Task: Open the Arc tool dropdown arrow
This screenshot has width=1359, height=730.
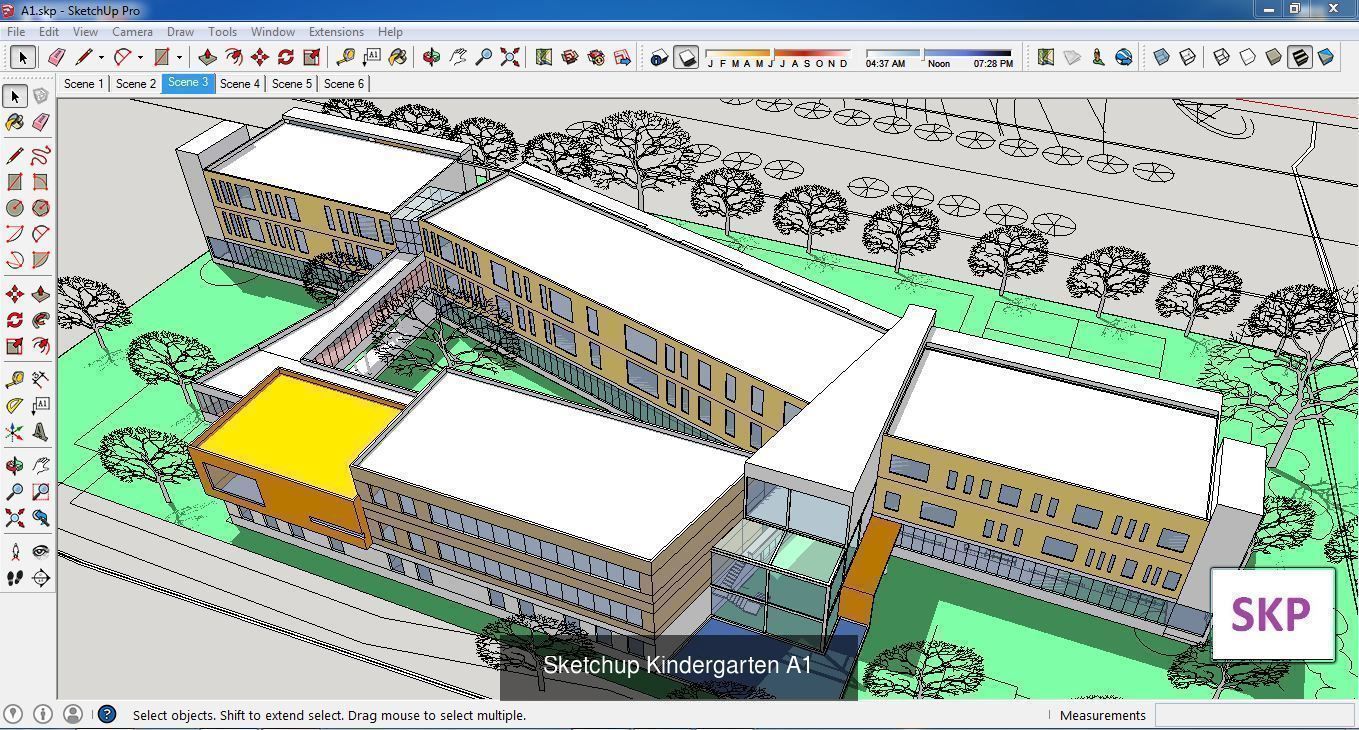Action: pyautogui.click(x=140, y=57)
